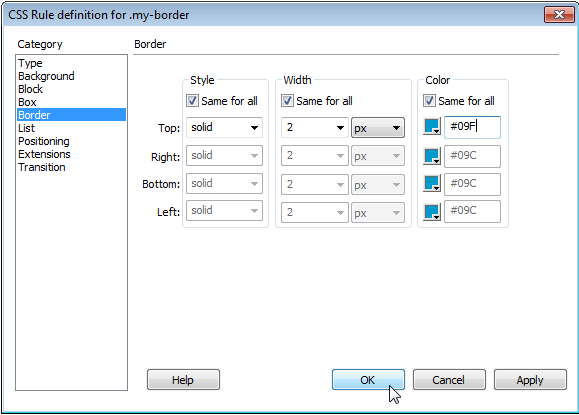Open the Top border color picker swatch

click(432, 127)
